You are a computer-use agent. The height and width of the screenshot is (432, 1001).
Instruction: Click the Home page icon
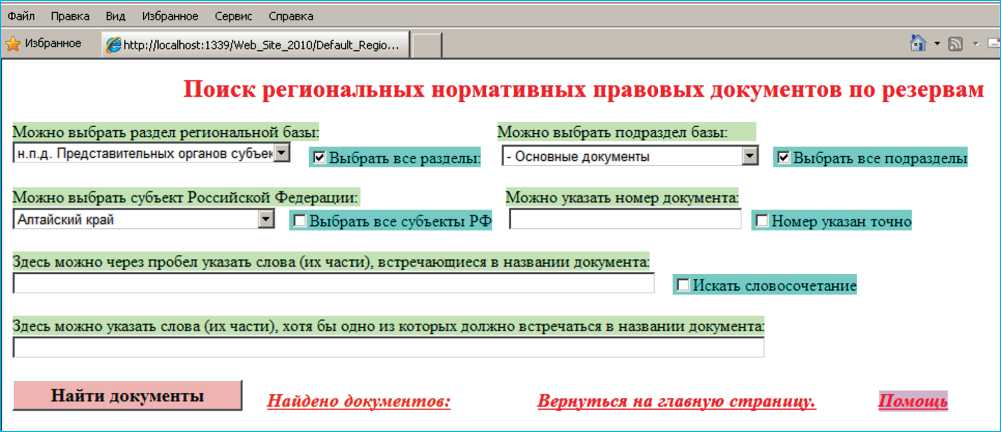[918, 44]
